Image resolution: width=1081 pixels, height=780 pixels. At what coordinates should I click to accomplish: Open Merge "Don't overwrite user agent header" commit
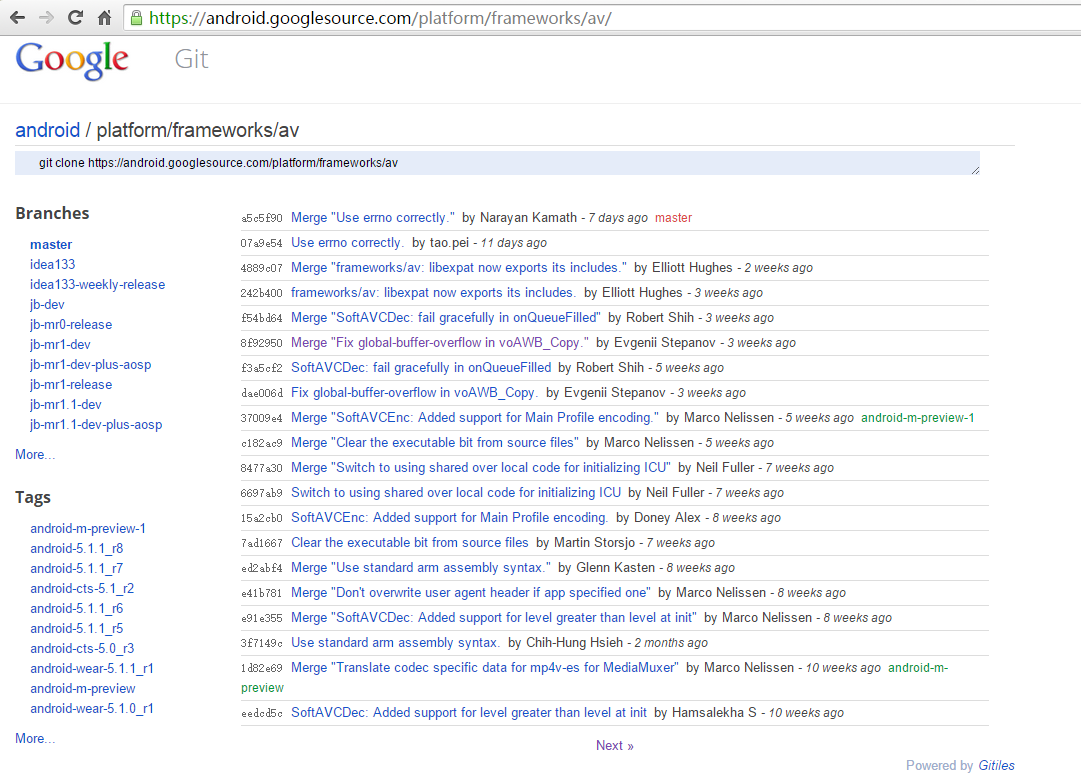click(x=471, y=592)
